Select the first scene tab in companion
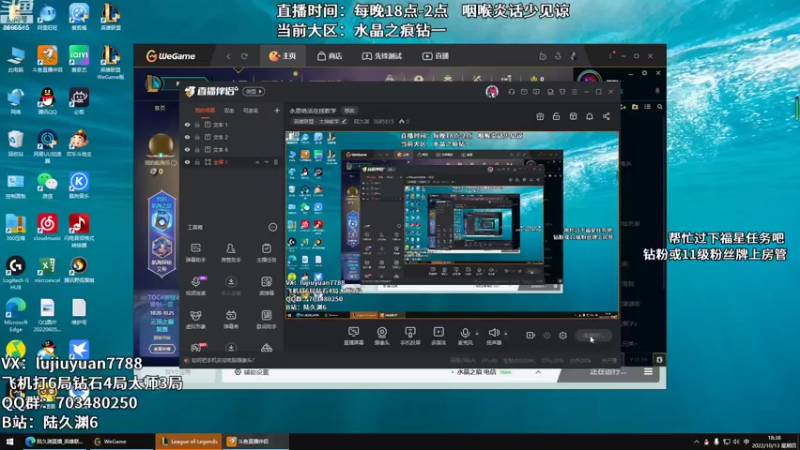The width and height of the screenshot is (800, 450). [x=205, y=111]
